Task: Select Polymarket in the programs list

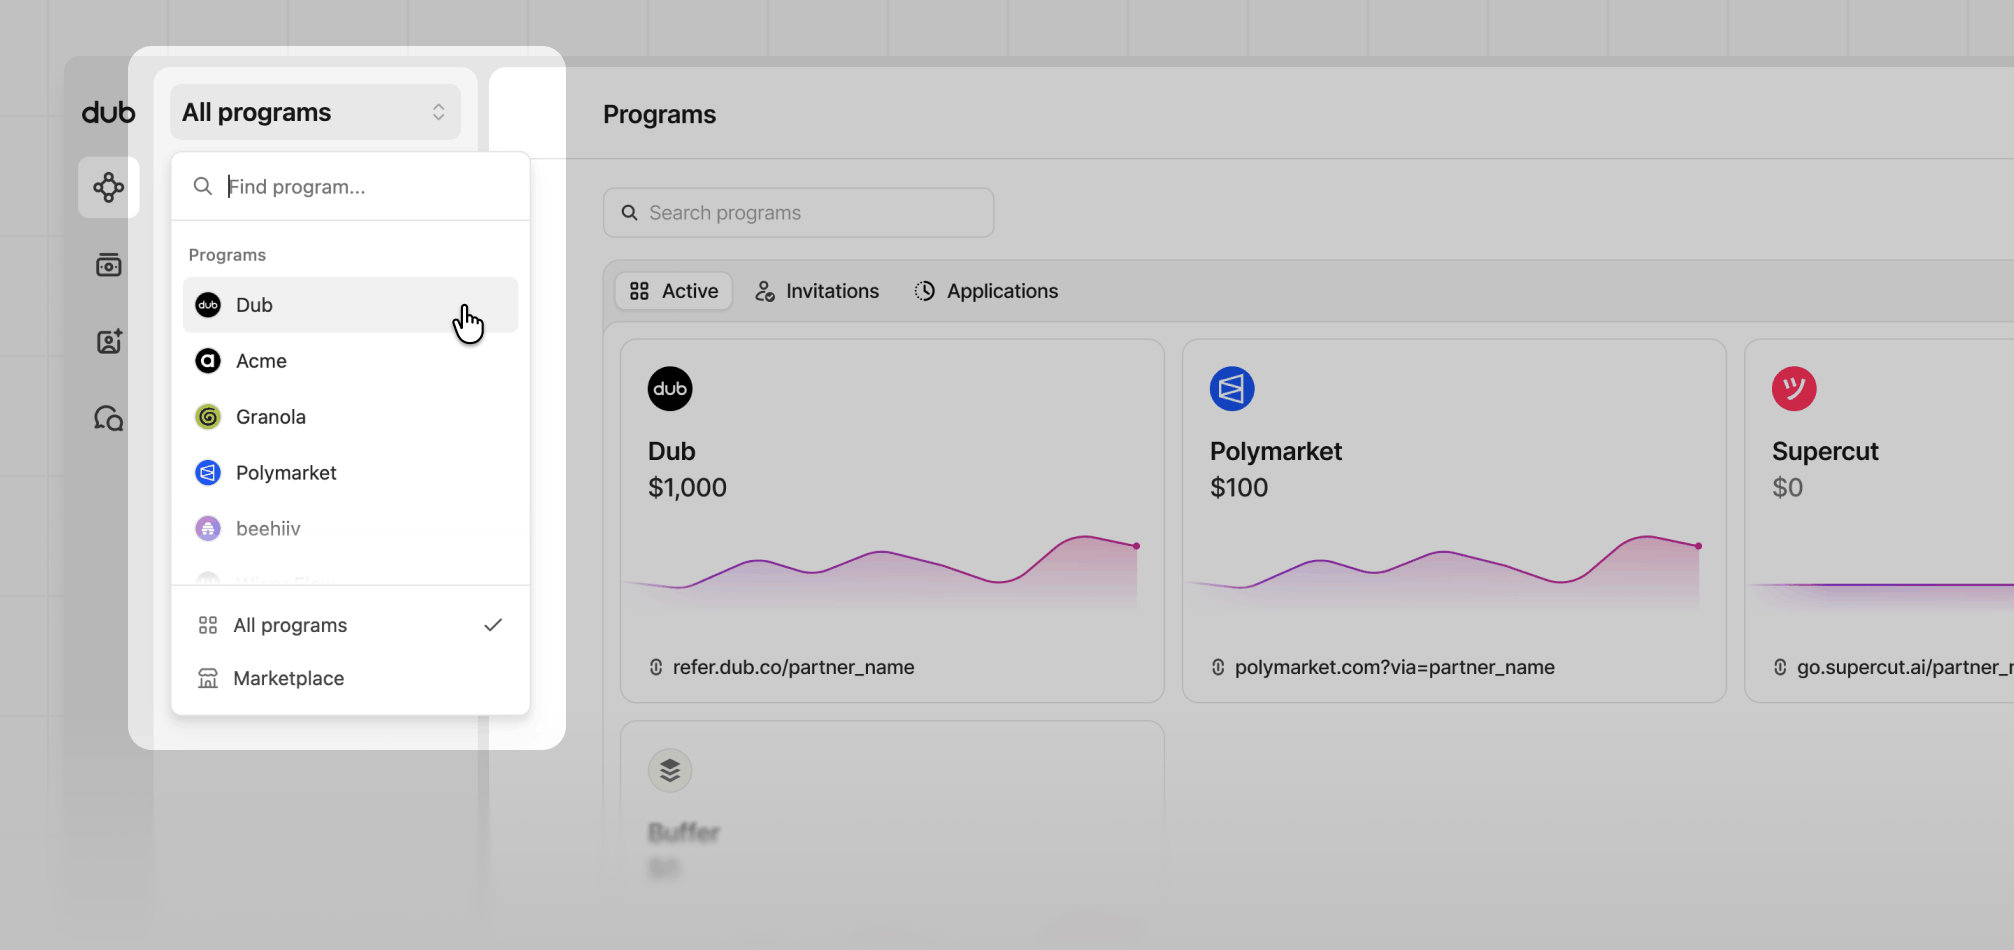Action: (350, 473)
